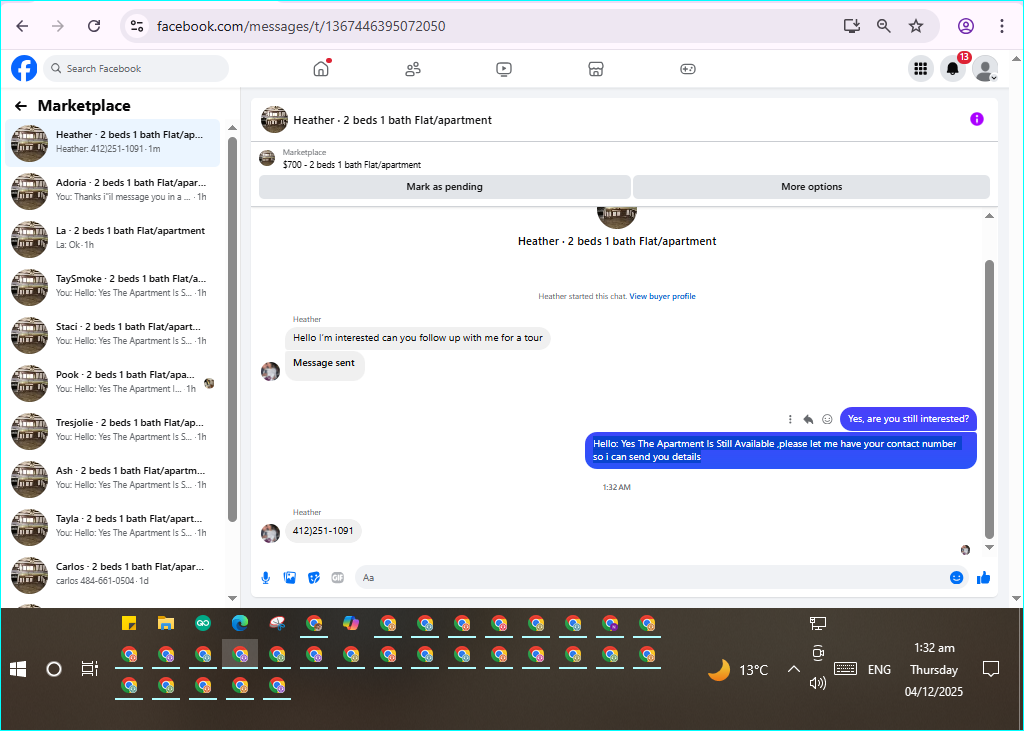This screenshot has width=1024, height=731.
Task: Click More options button
Action: [x=811, y=187]
